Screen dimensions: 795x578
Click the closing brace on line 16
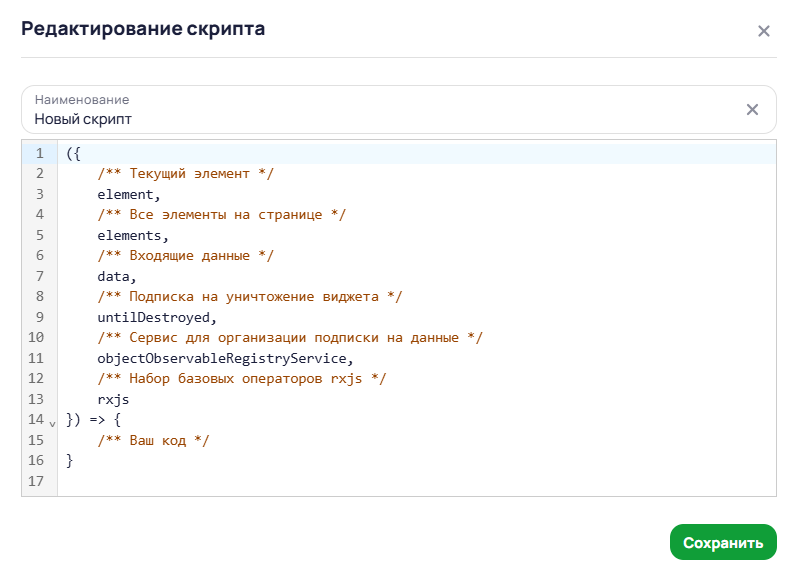tap(70, 460)
